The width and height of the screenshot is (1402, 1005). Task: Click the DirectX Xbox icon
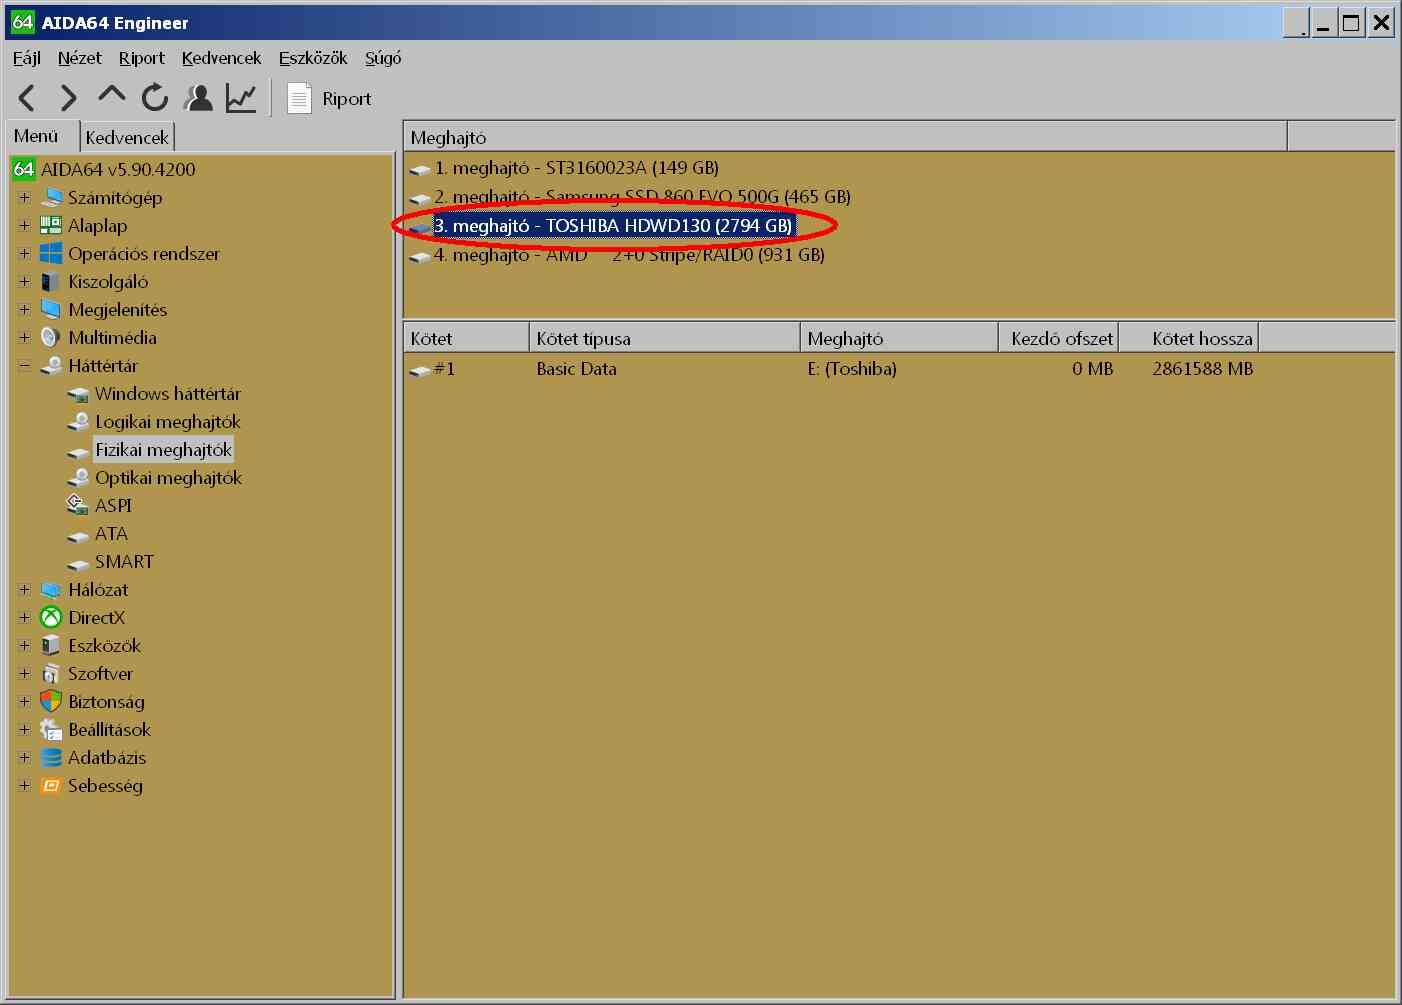51,617
